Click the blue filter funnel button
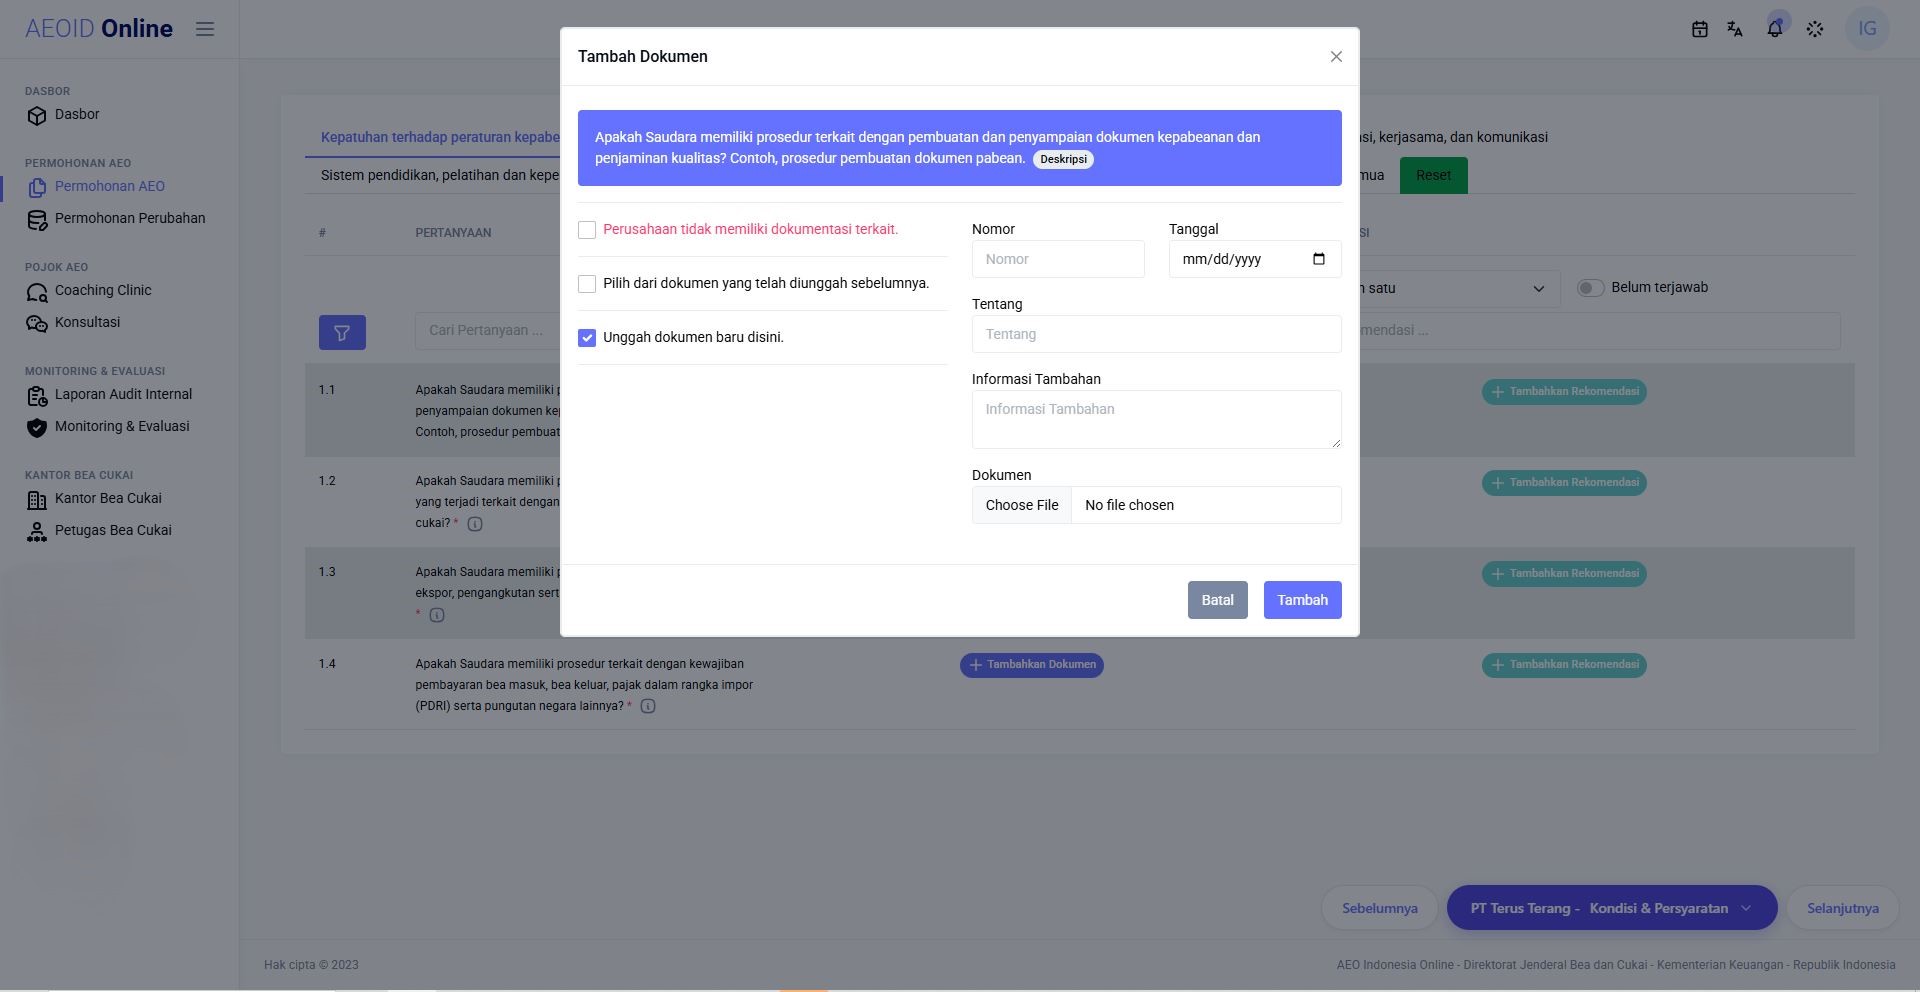The height and width of the screenshot is (992, 1920). (x=342, y=333)
